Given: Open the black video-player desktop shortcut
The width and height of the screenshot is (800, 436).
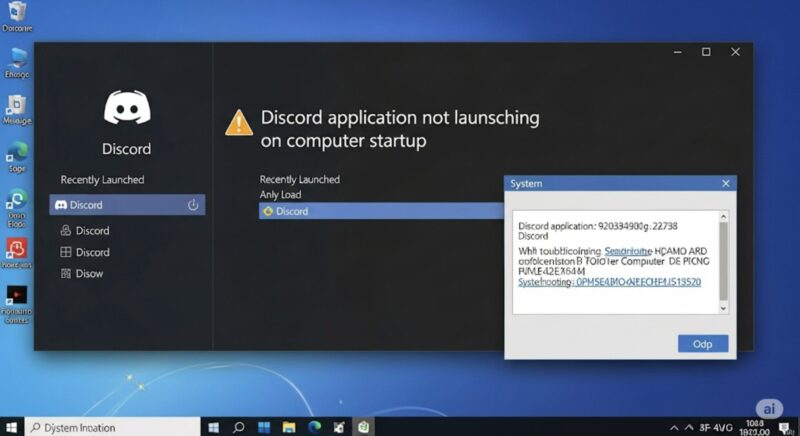Looking at the screenshot, I should point(17,304).
